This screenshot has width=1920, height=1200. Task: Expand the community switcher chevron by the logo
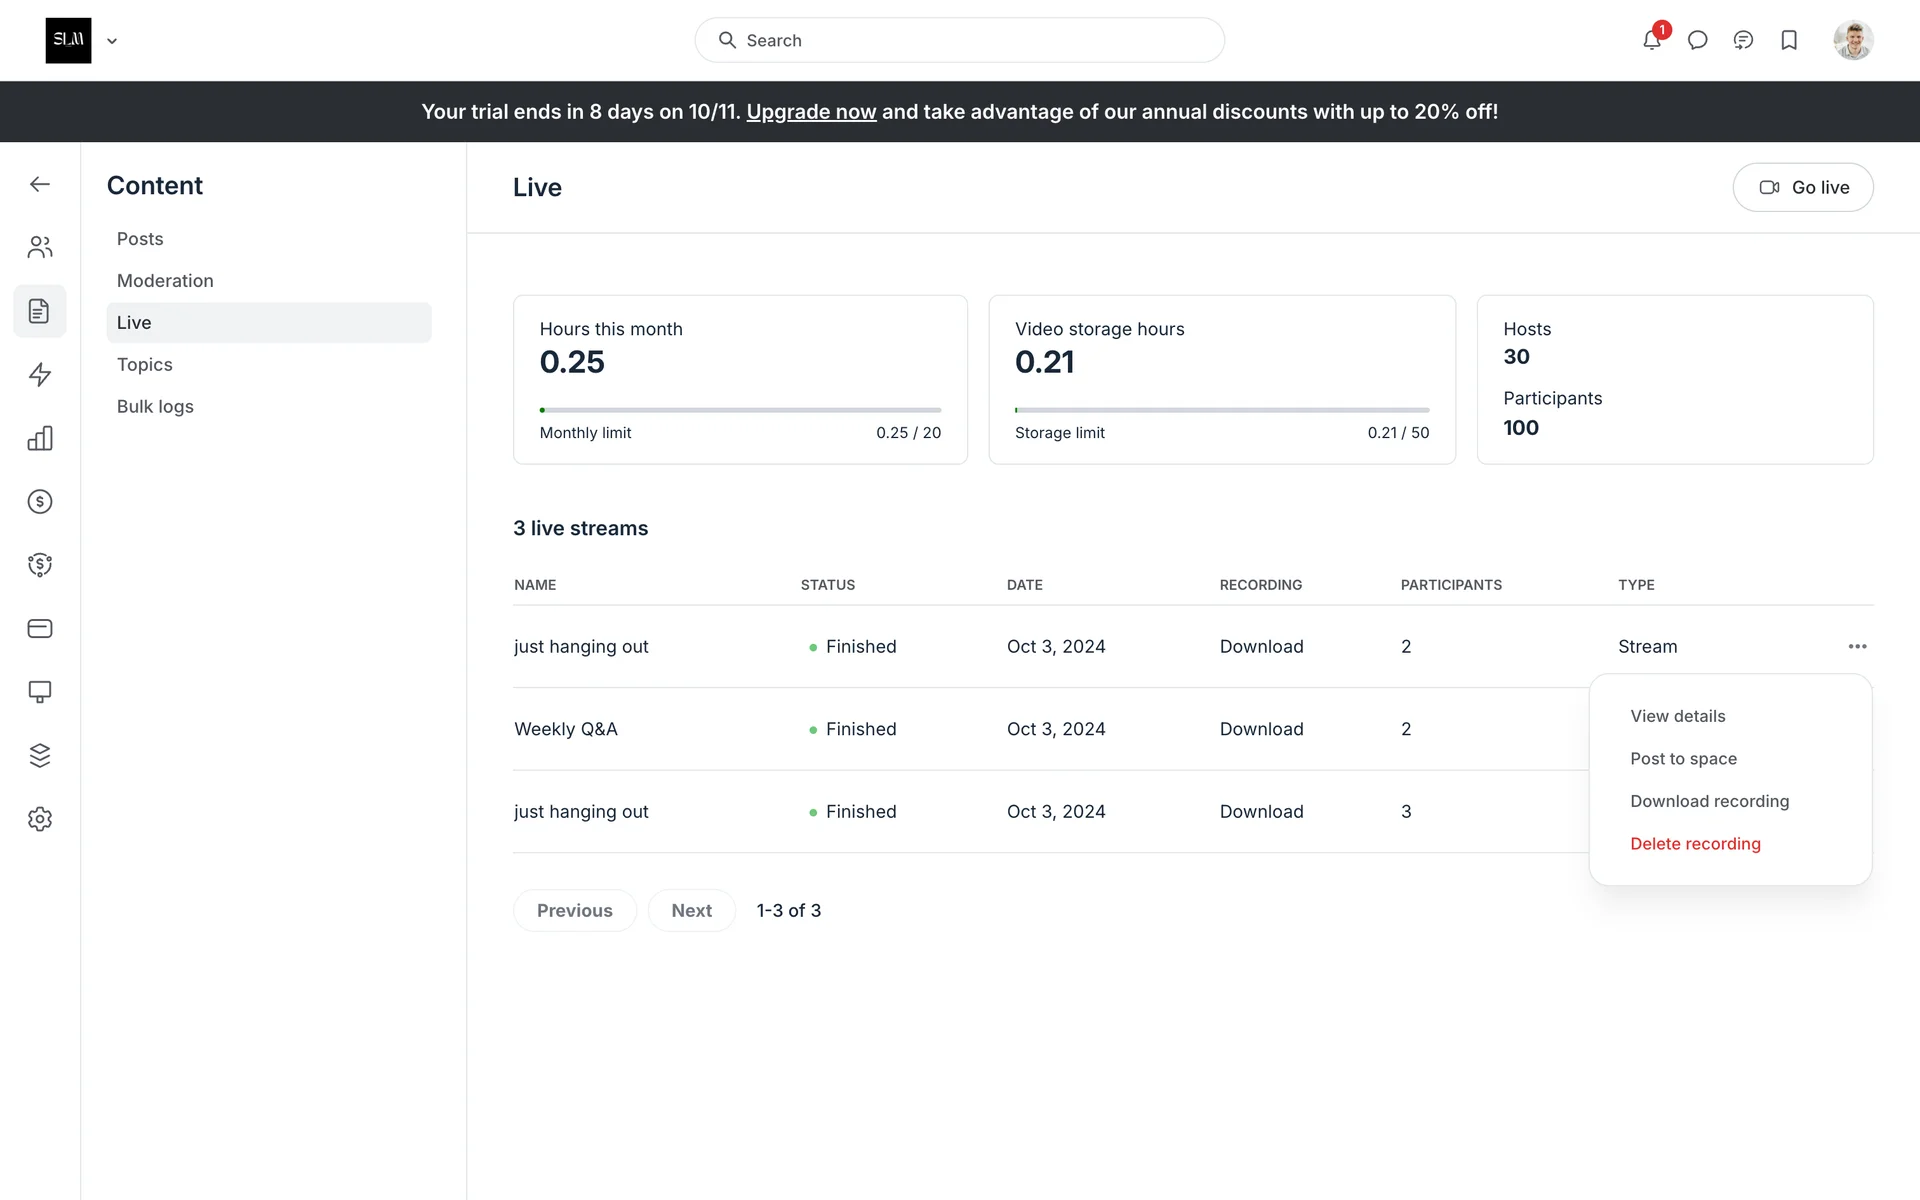pos(112,41)
